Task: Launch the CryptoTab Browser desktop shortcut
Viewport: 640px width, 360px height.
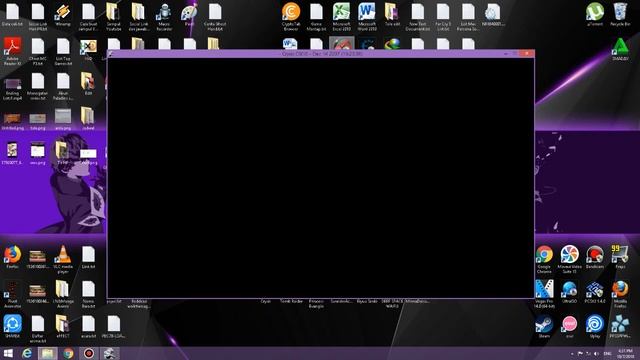Action: (291, 17)
